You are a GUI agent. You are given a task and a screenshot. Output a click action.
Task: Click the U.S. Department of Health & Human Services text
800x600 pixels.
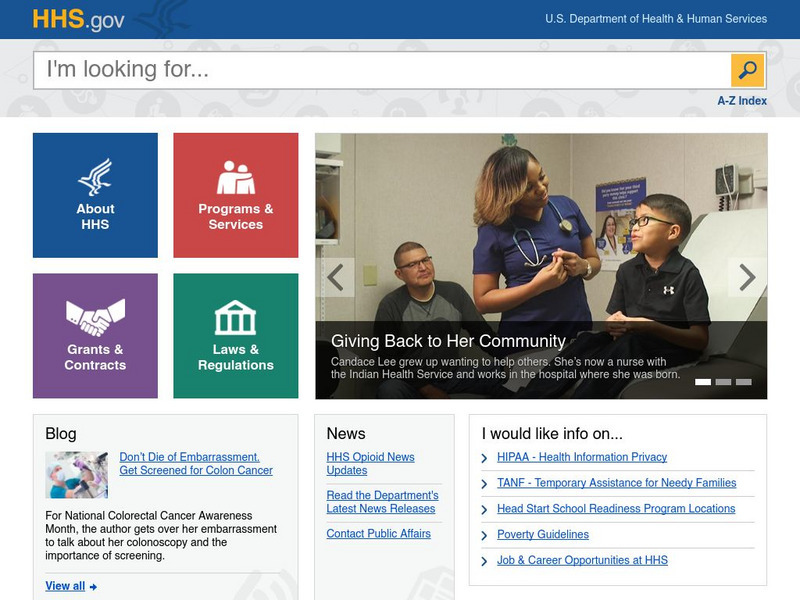coord(656,19)
